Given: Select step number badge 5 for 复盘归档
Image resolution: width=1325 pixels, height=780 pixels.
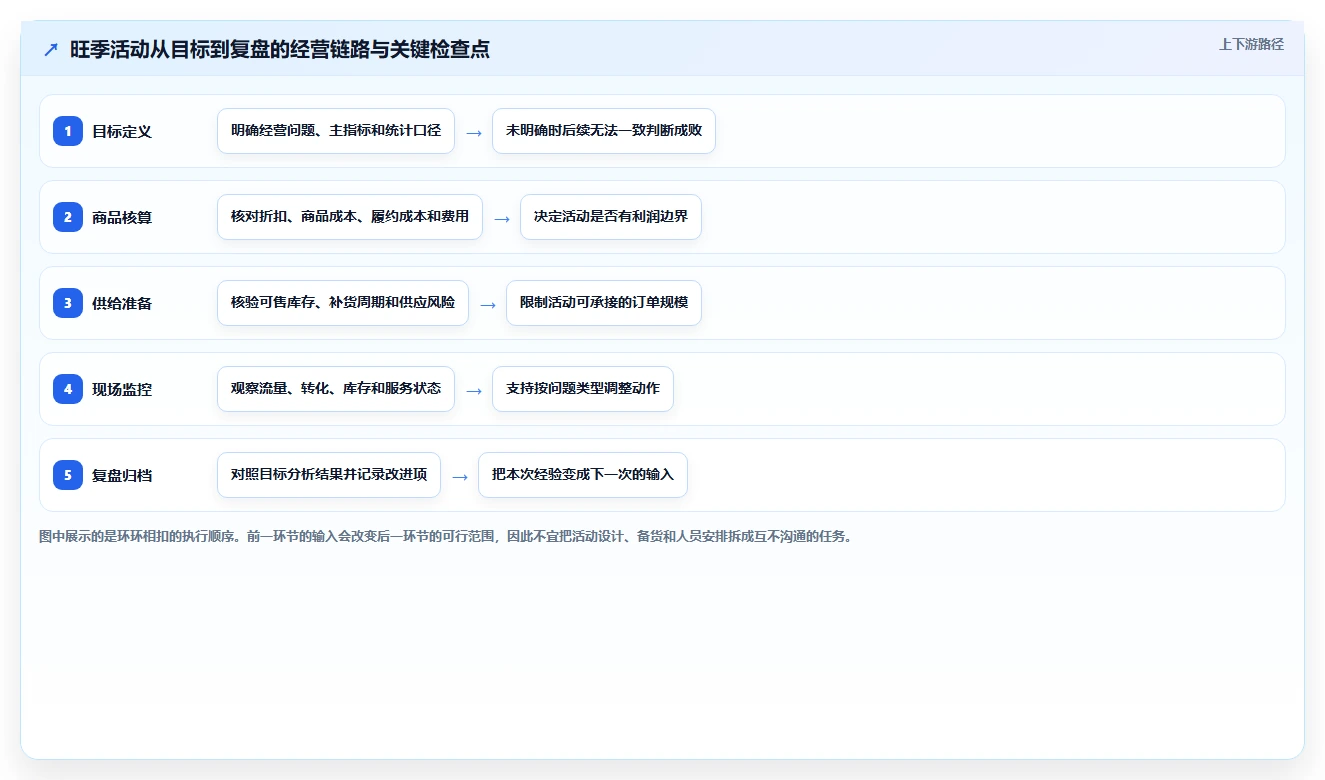Looking at the screenshot, I should pos(68,475).
